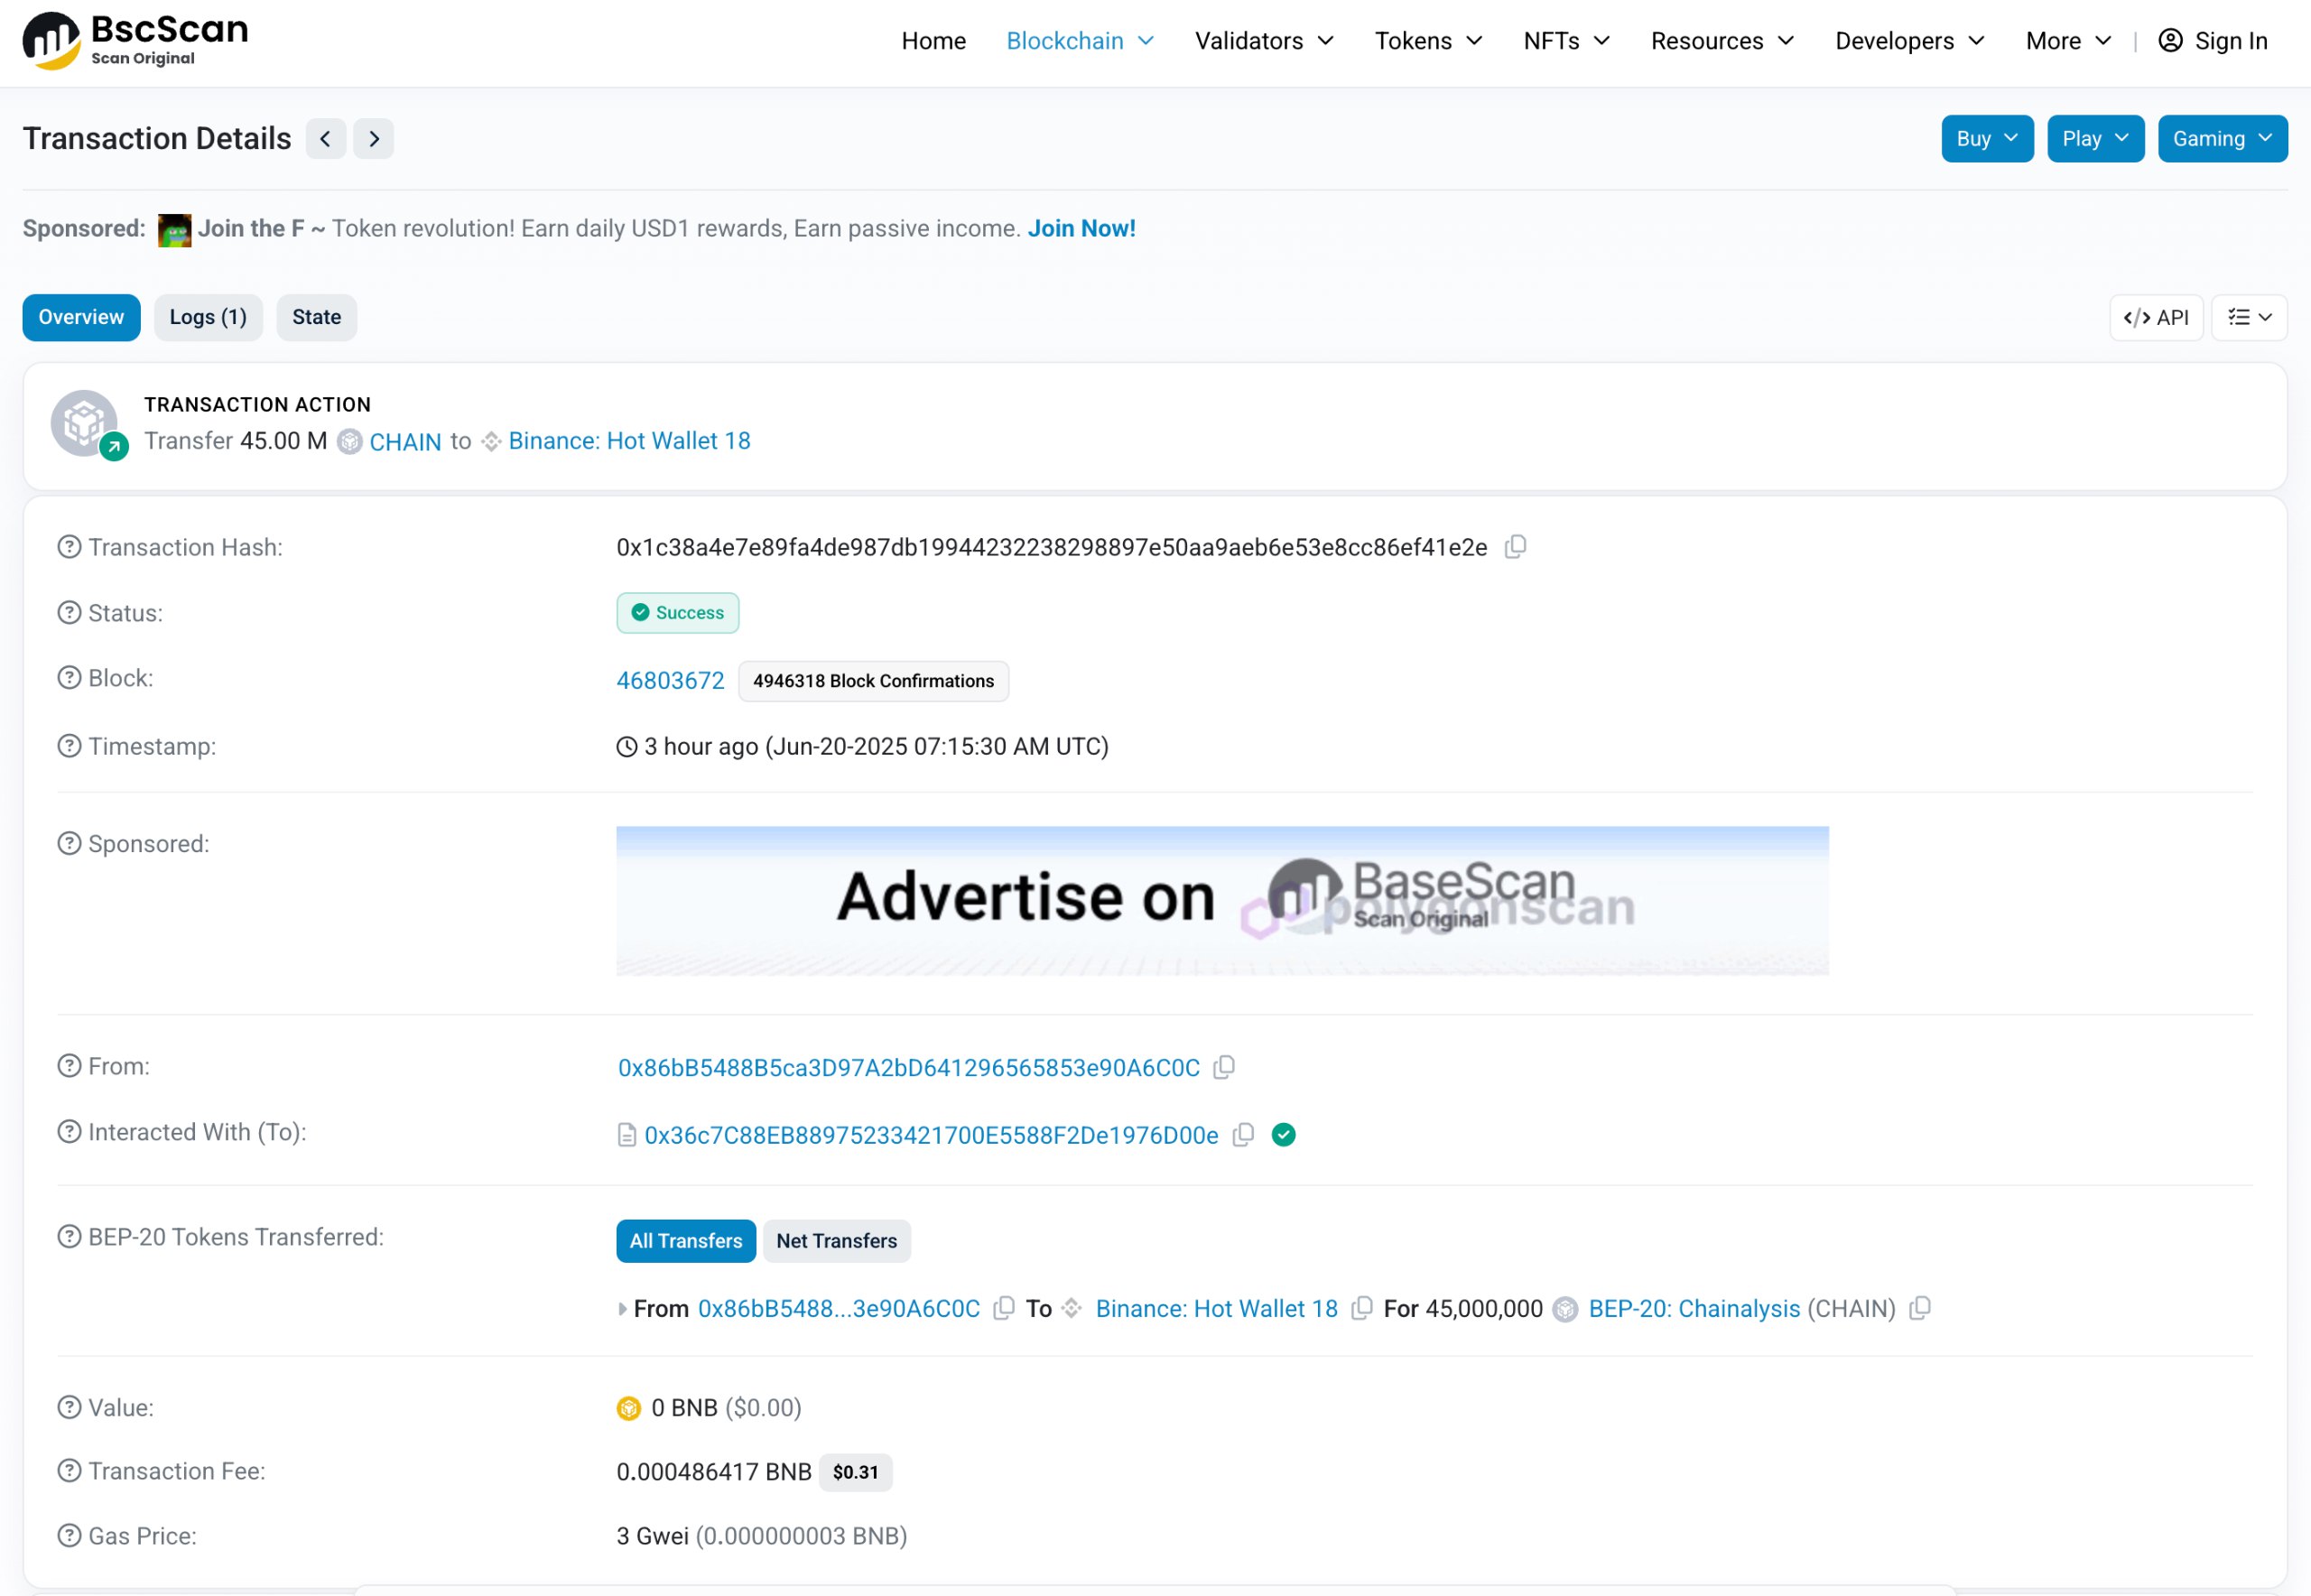The height and width of the screenshot is (1596, 2311).
Task: Click the Success status badge
Action: 677,613
